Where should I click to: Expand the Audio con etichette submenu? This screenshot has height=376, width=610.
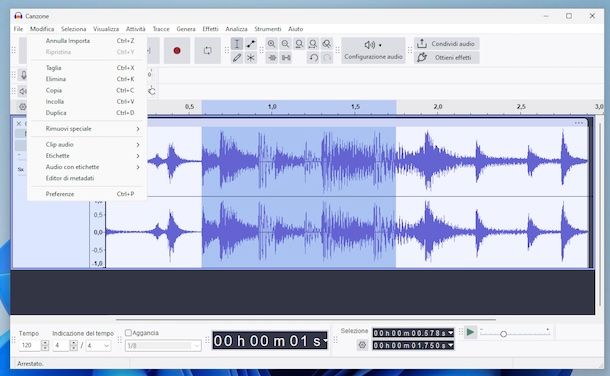(x=87, y=167)
